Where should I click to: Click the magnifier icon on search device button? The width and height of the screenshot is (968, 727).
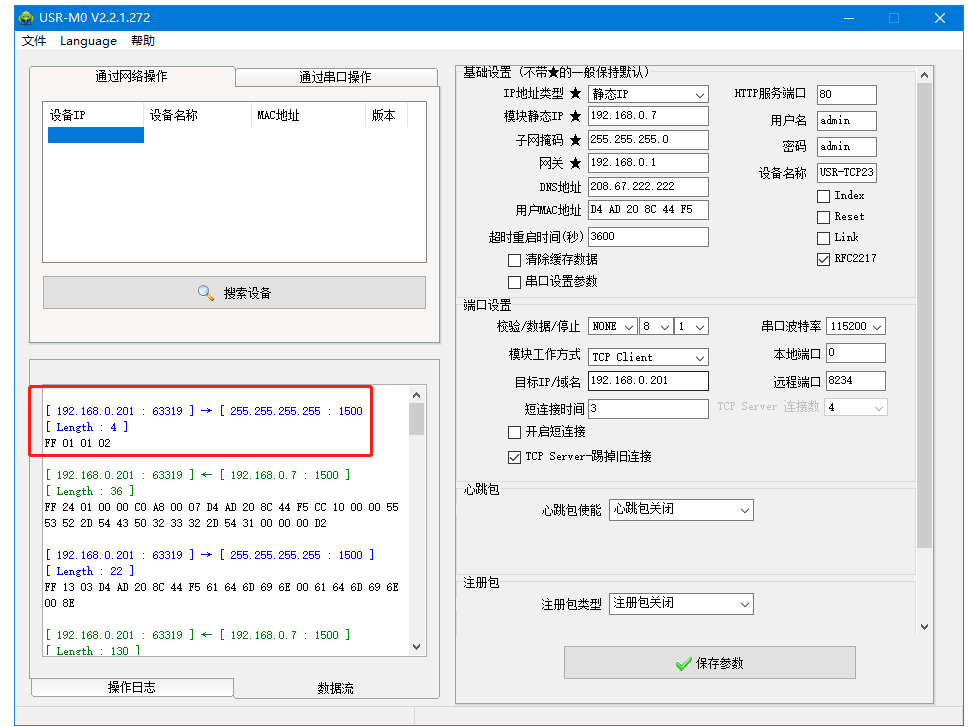tap(206, 293)
